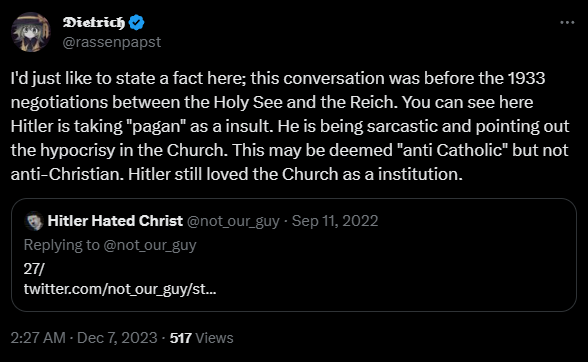Click the 27/ thread number text
The height and width of the screenshot is (362, 588).
coord(34,269)
